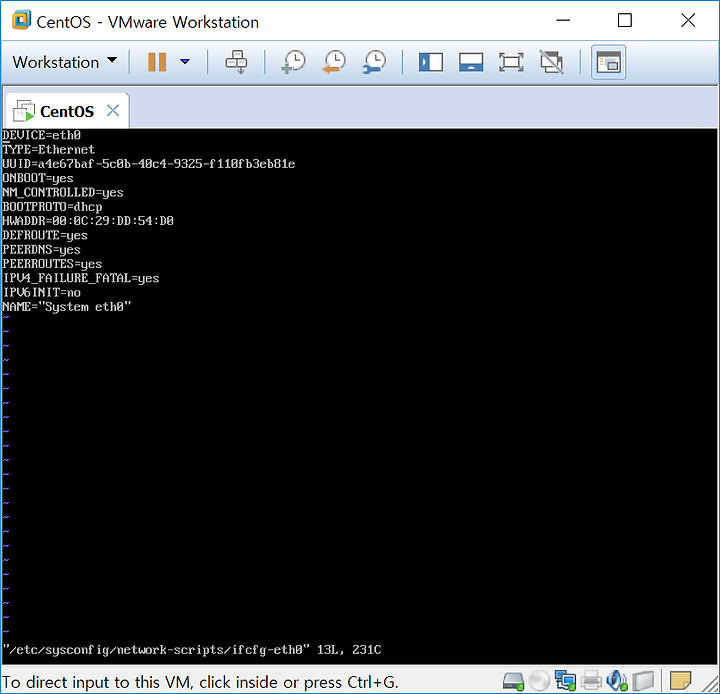Click the DEFROUTE=yes line

click(x=45, y=235)
